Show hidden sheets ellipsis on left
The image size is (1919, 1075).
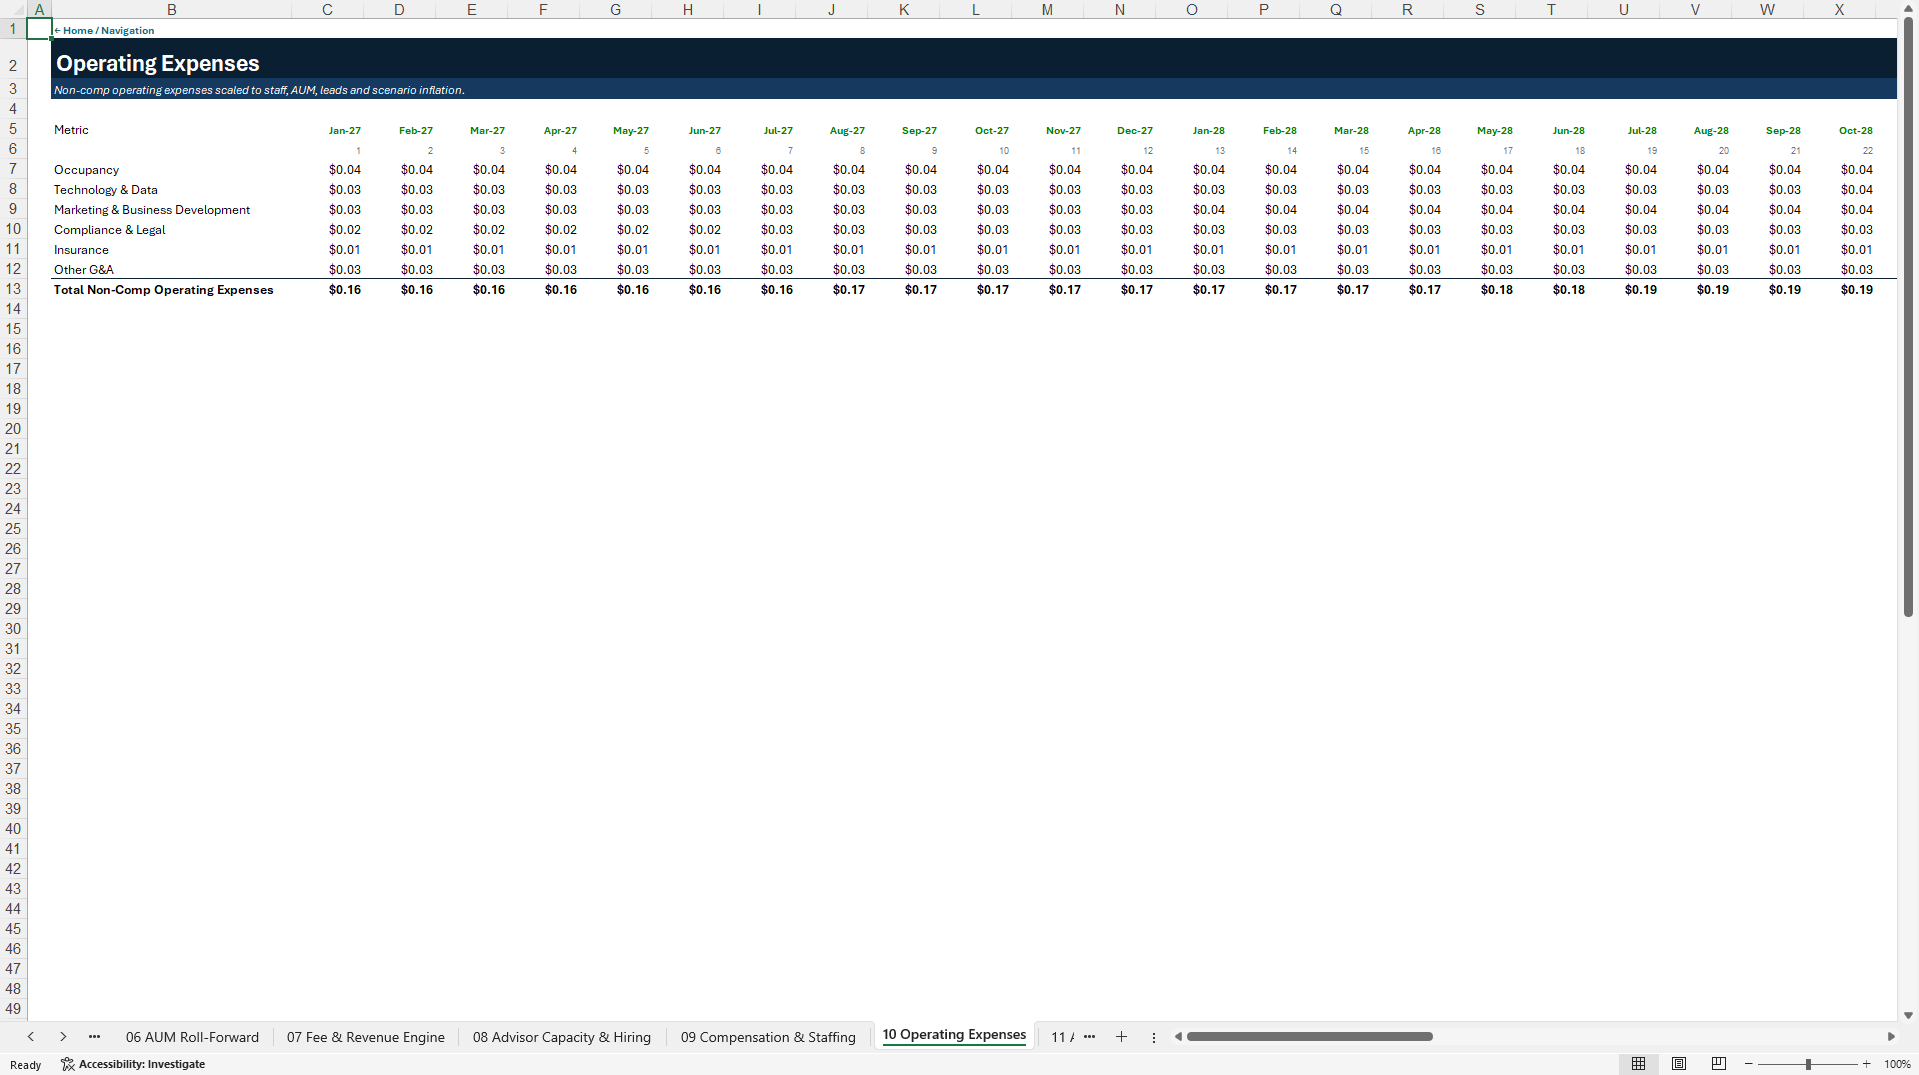point(94,1037)
